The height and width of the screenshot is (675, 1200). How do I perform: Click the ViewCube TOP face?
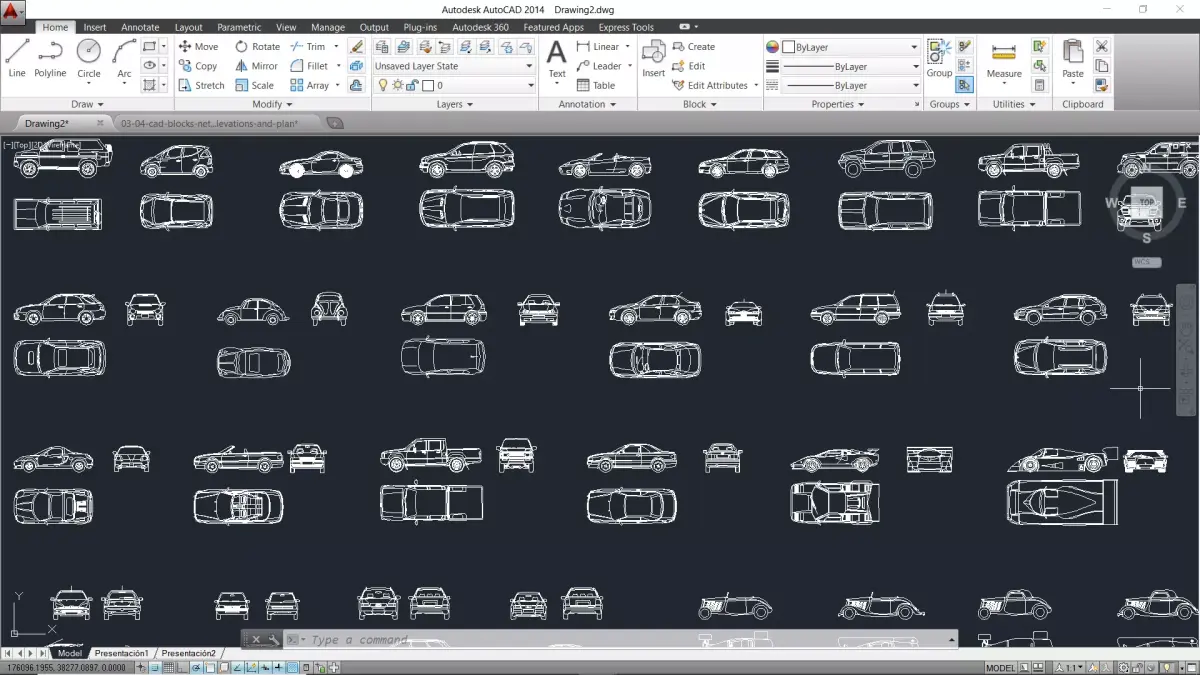coord(1146,202)
